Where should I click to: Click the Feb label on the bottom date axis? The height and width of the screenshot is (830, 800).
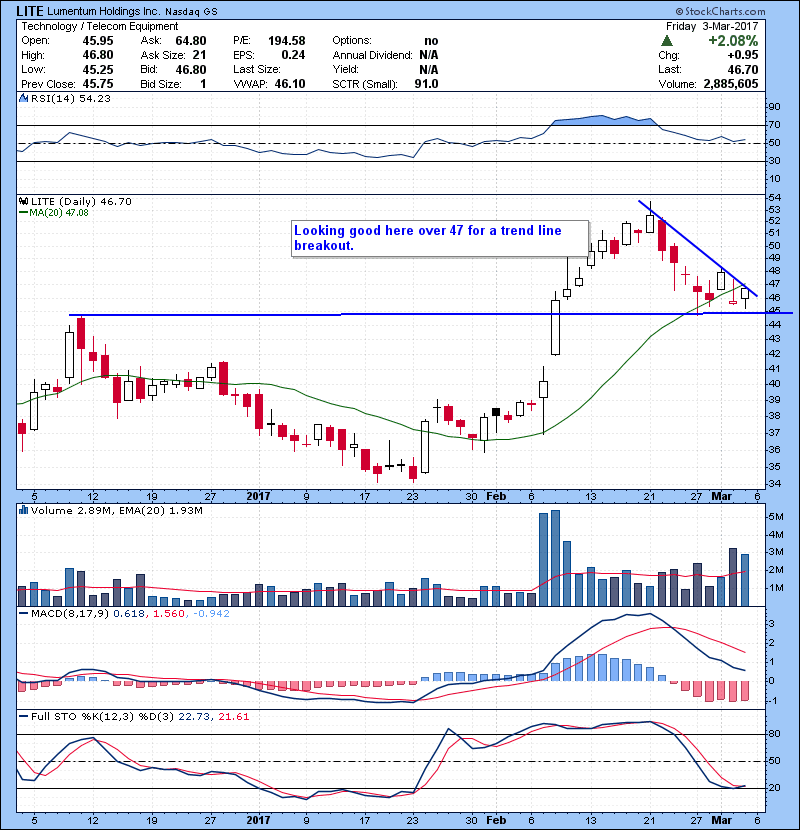[x=496, y=820]
